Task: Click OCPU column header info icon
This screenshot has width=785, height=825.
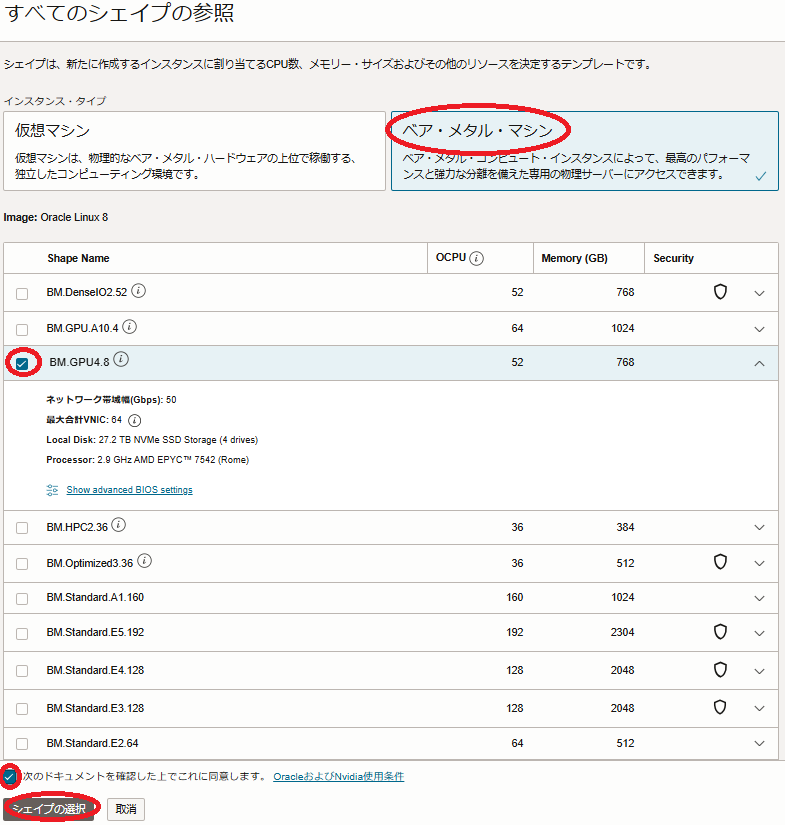Action: [x=477, y=258]
